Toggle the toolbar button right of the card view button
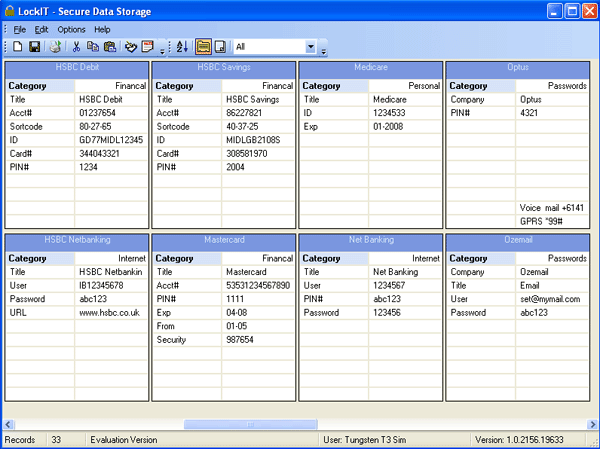 [x=220, y=47]
